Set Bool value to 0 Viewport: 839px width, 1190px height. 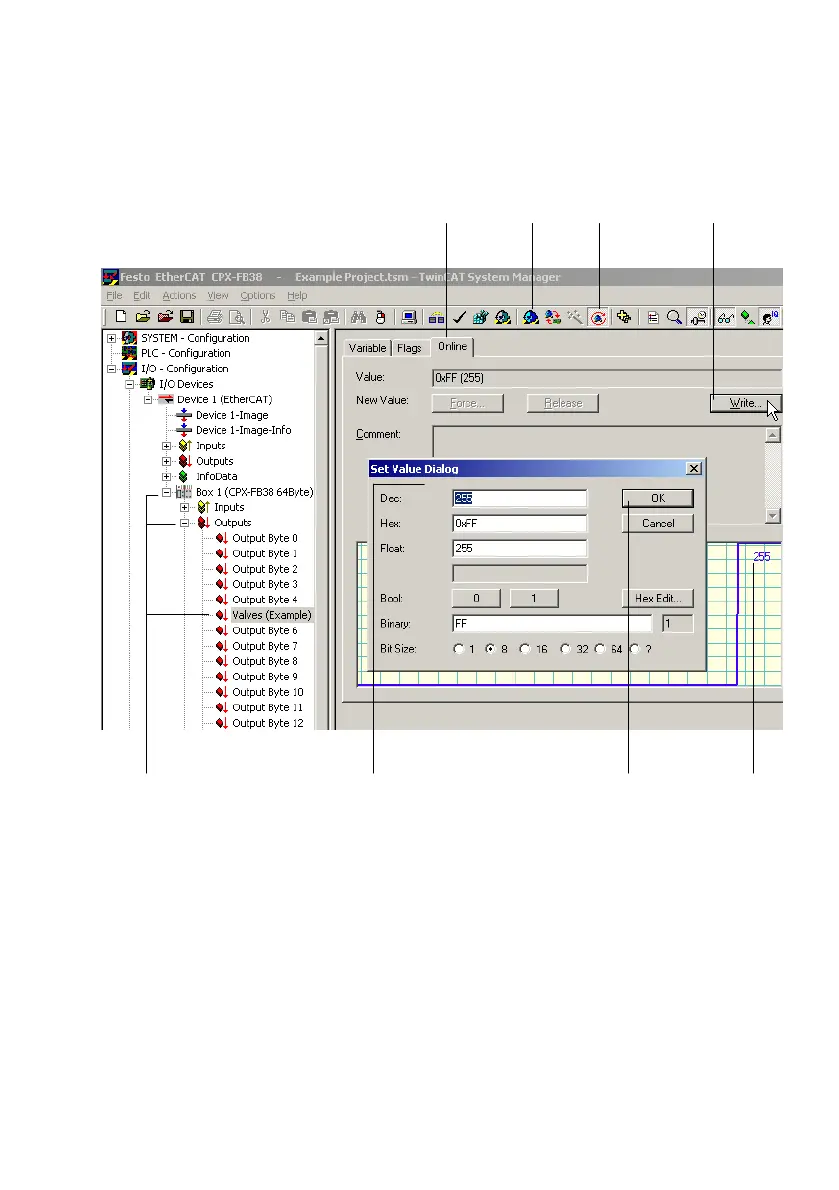[x=476, y=598]
